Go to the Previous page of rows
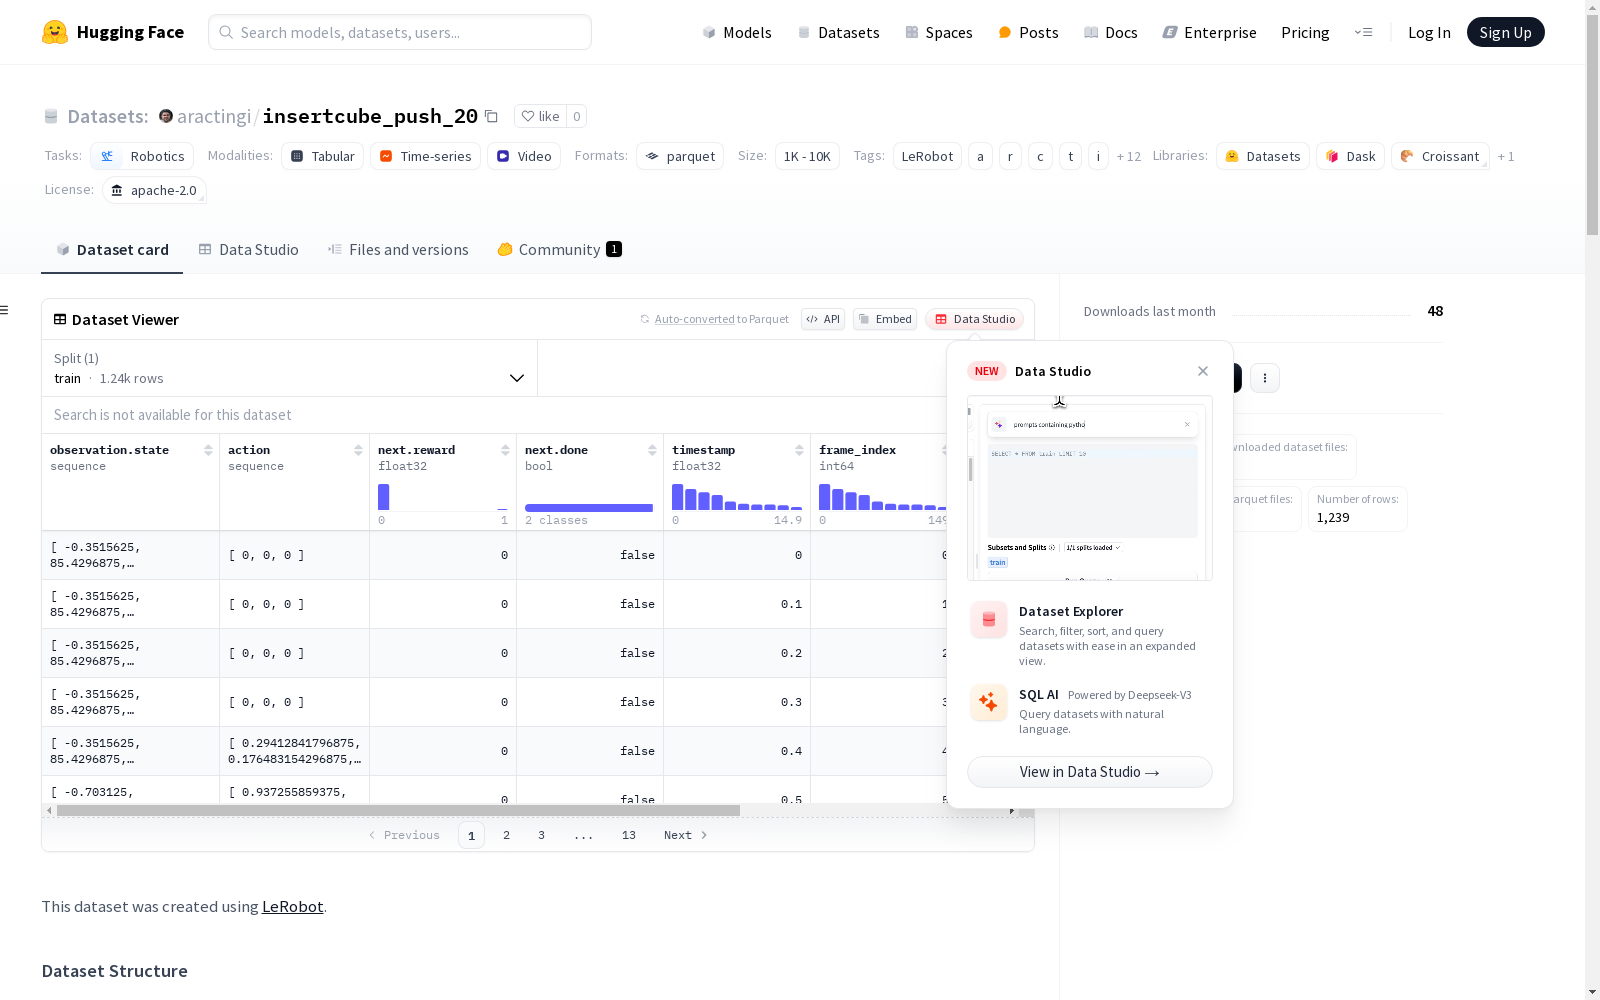The height and width of the screenshot is (1000, 1600). click(404, 835)
